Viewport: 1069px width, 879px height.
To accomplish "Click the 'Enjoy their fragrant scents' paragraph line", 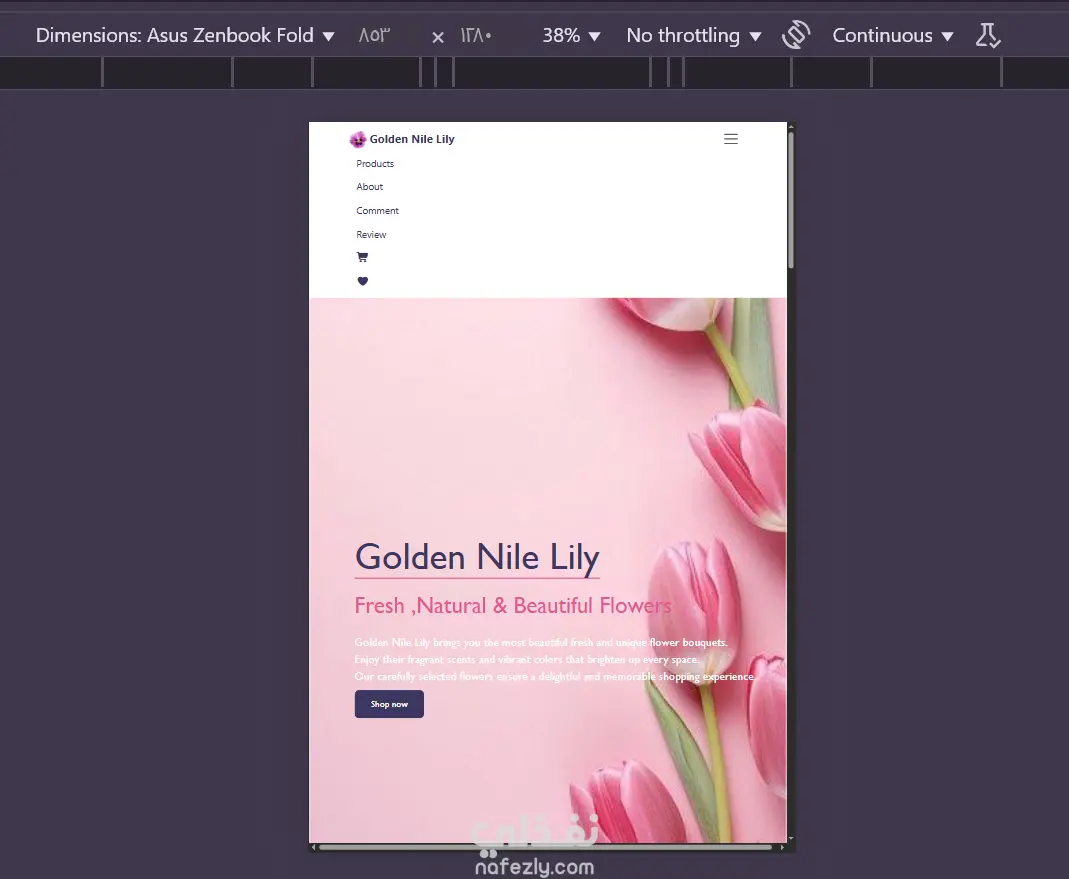I will [526, 659].
